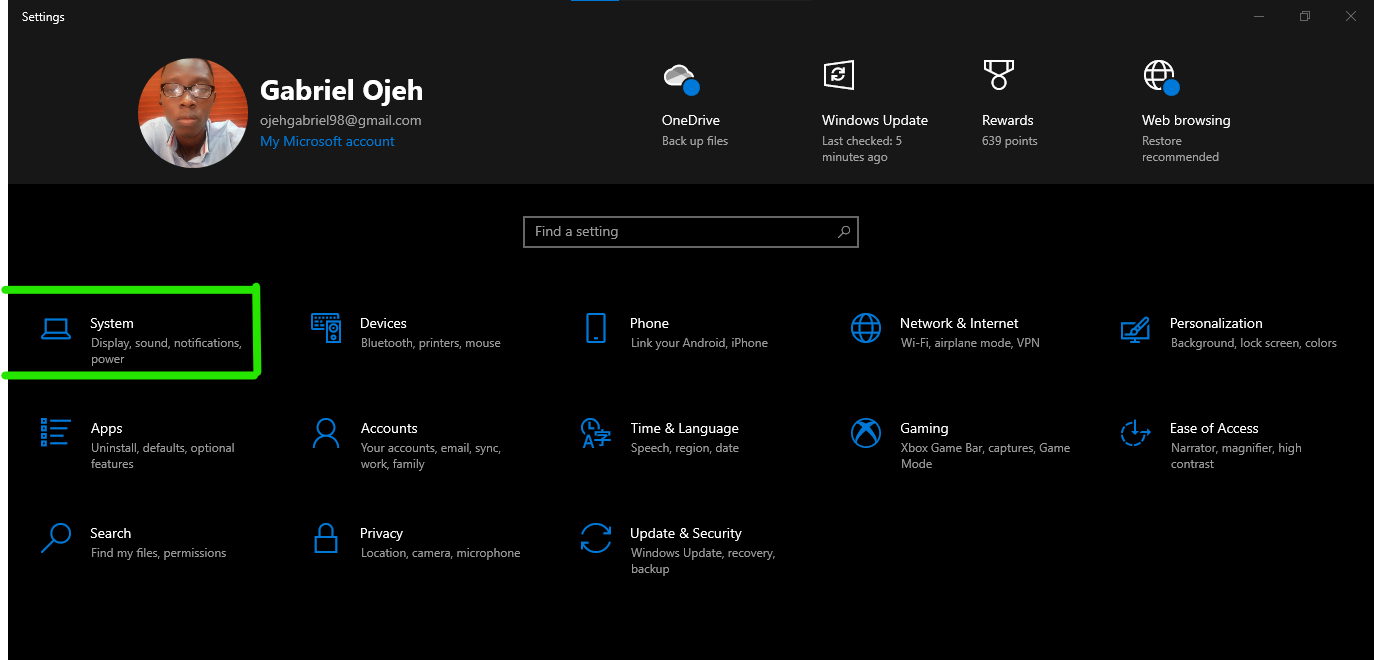Image resolution: width=1374 pixels, height=660 pixels.
Task: Select the Accounts person icon
Action: (326, 433)
